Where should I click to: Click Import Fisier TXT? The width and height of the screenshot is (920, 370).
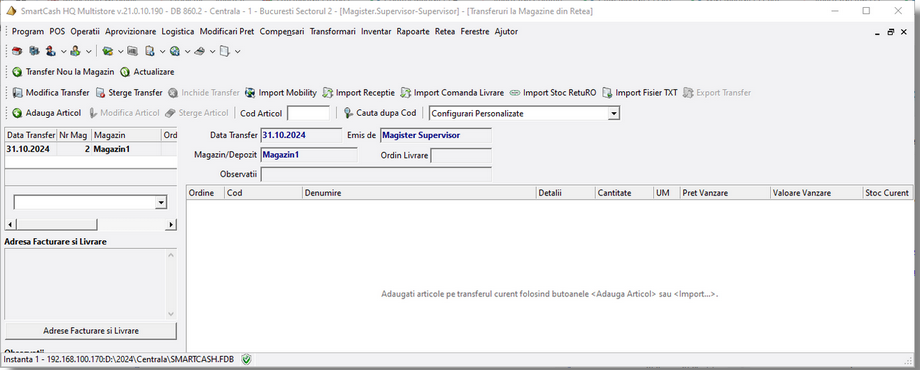[x=640, y=93]
